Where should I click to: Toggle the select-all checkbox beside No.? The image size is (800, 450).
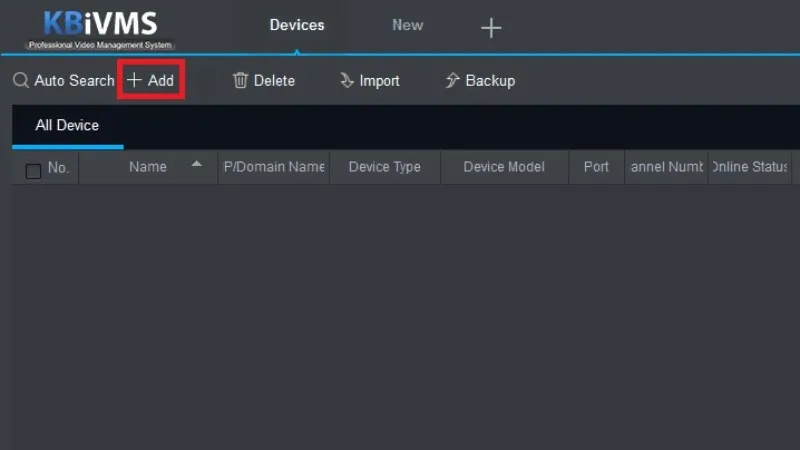tap(33, 171)
